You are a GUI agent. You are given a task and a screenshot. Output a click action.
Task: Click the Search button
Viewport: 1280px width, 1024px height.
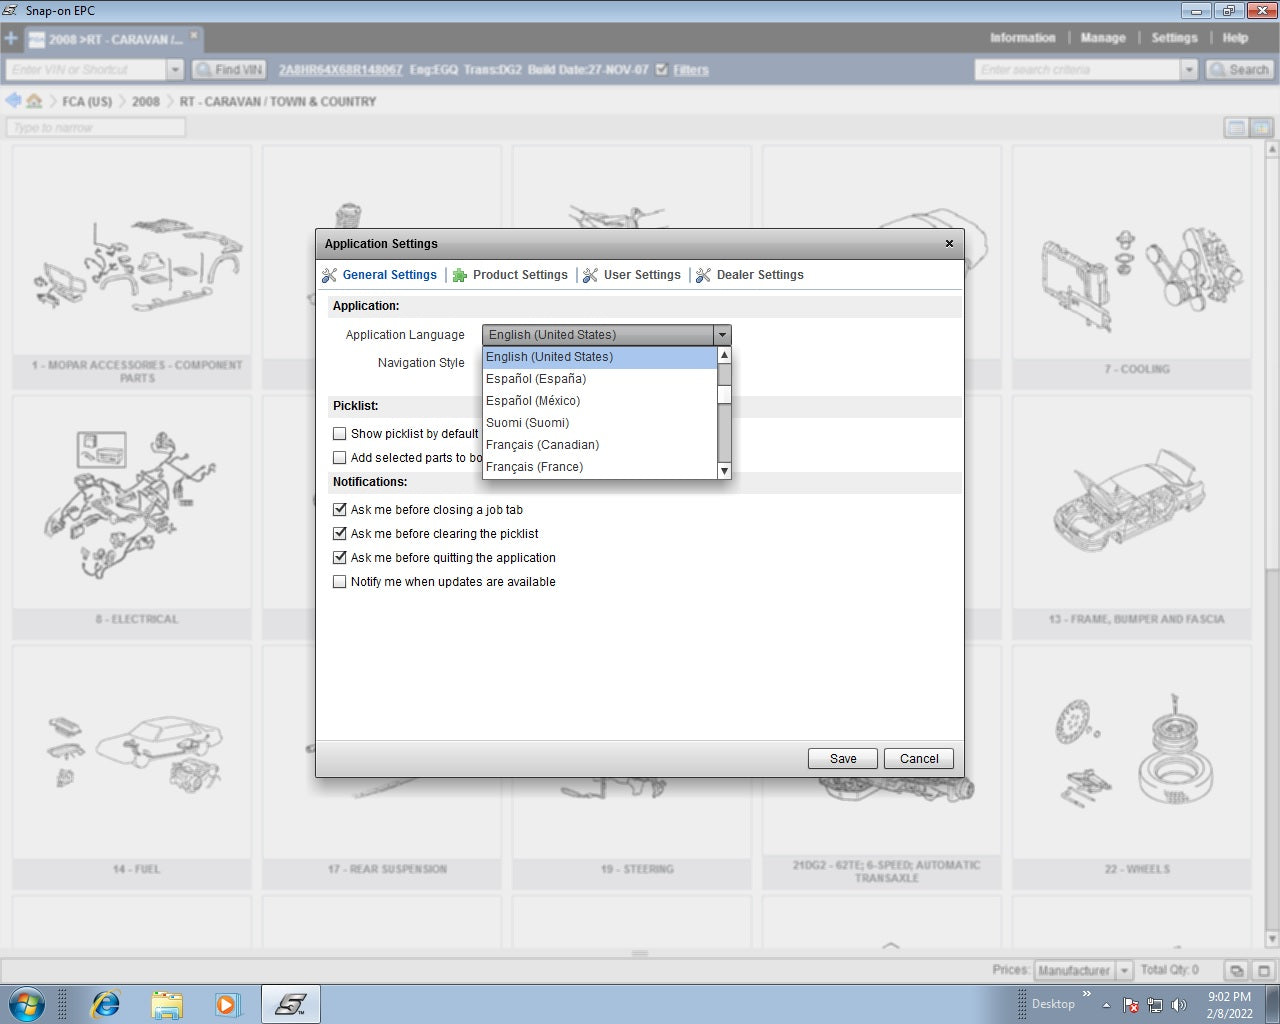(1239, 70)
